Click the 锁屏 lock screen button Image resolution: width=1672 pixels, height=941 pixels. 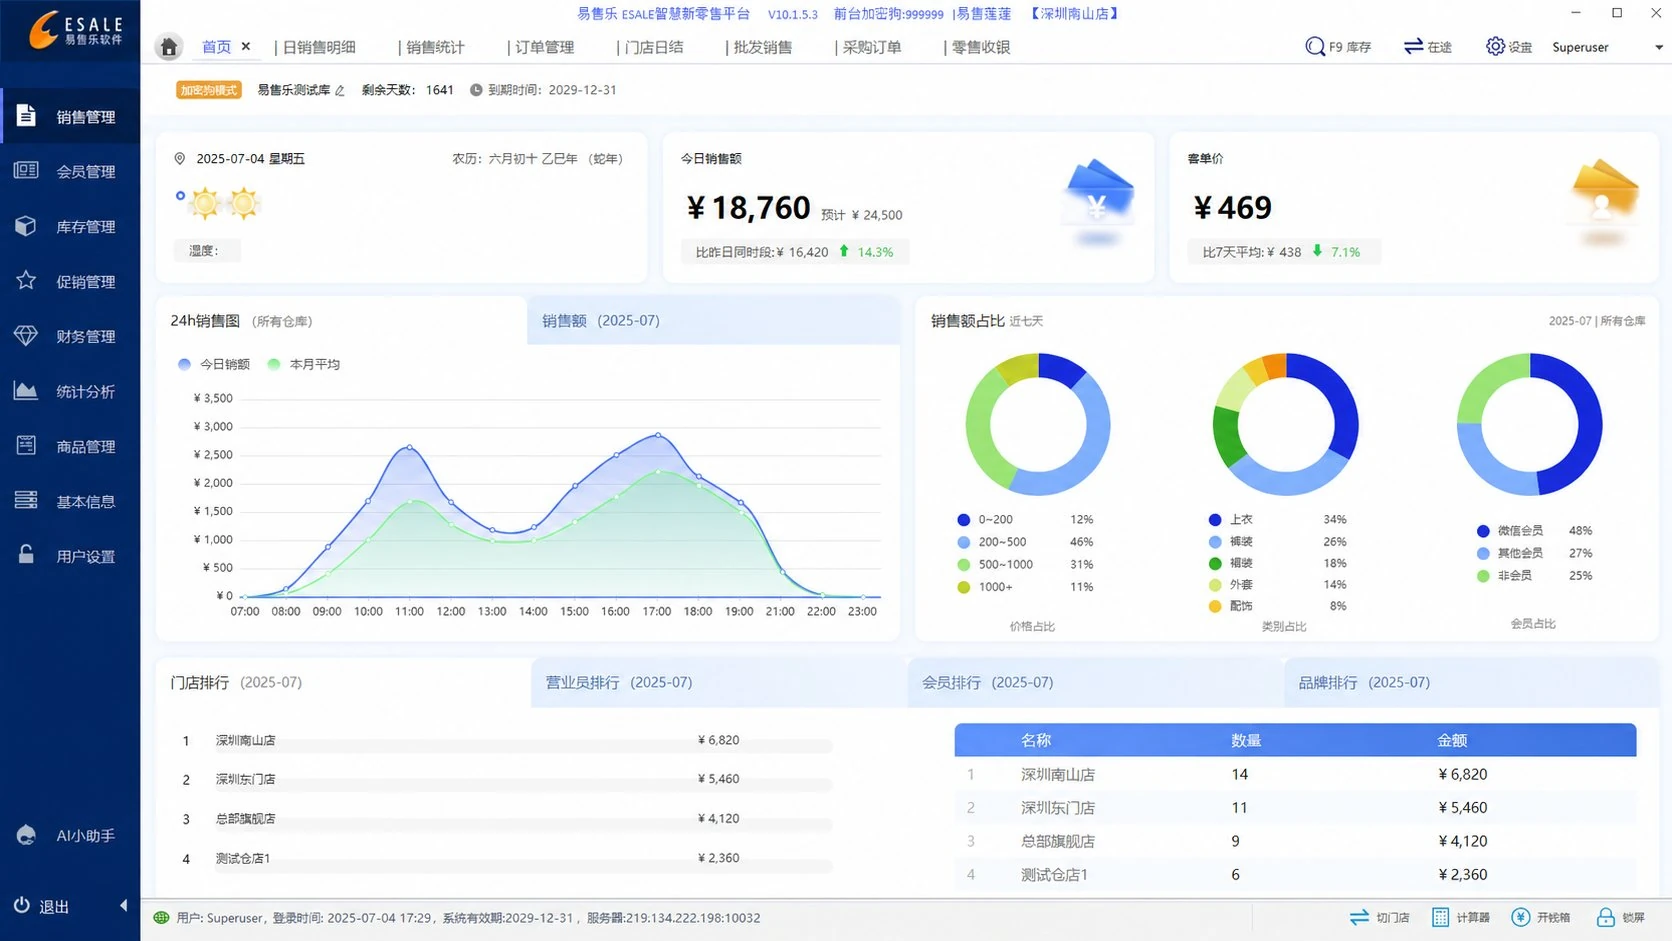tap(1621, 917)
